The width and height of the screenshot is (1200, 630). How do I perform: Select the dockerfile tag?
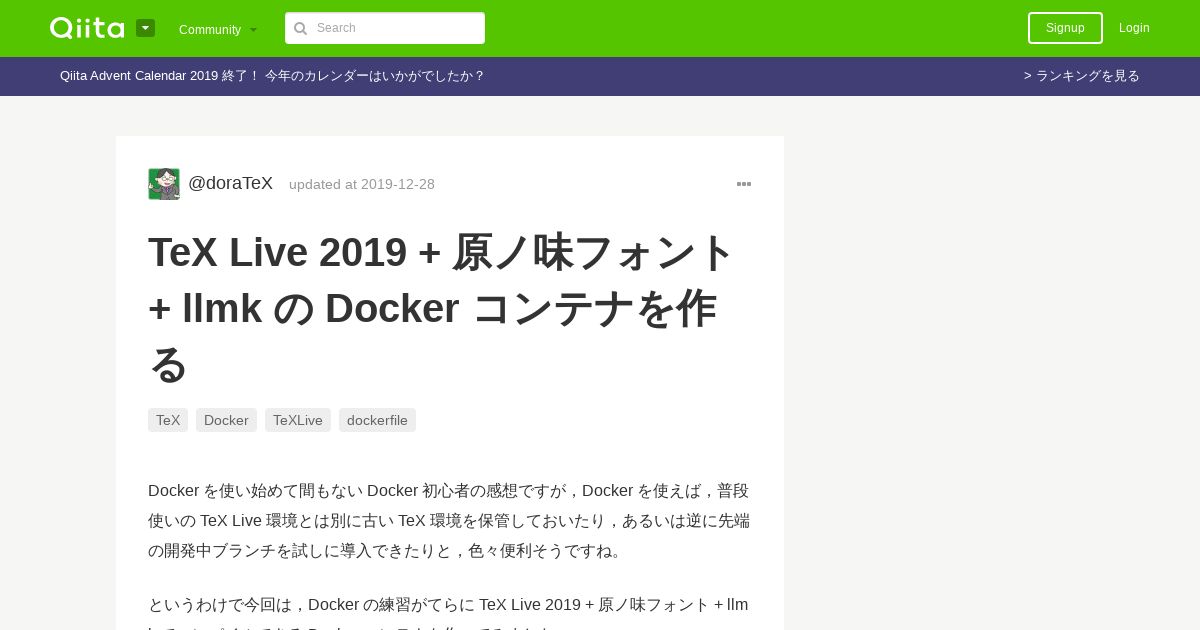tap(377, 420)
